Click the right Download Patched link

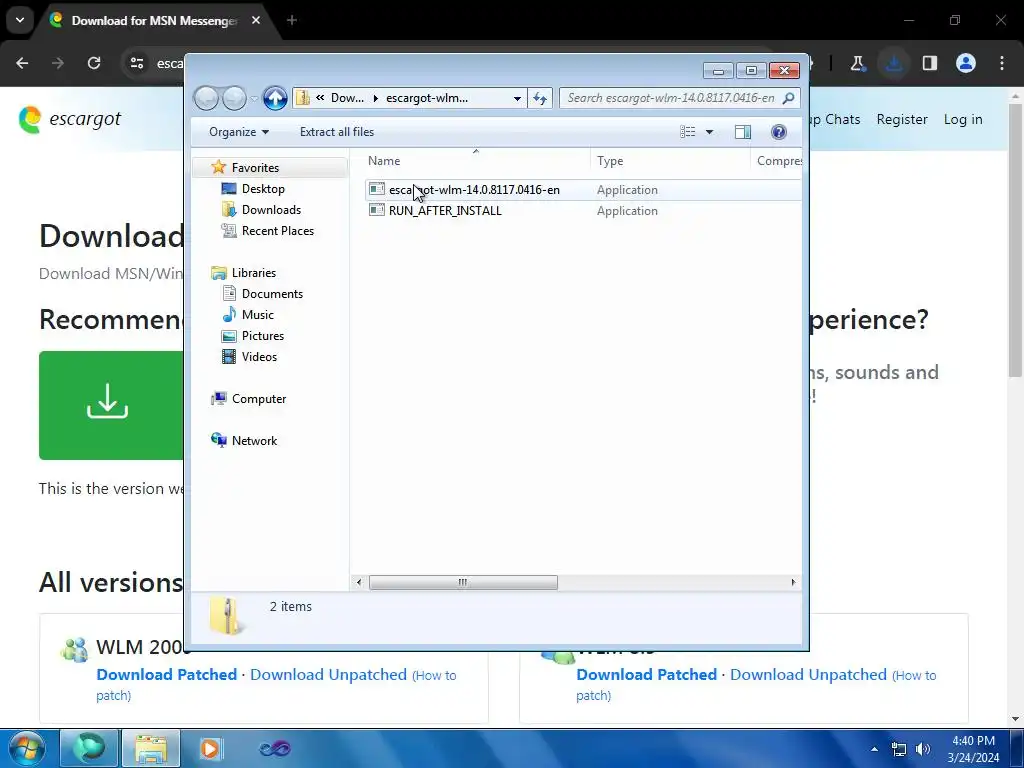pyautogui.click(x=647, y=675)
